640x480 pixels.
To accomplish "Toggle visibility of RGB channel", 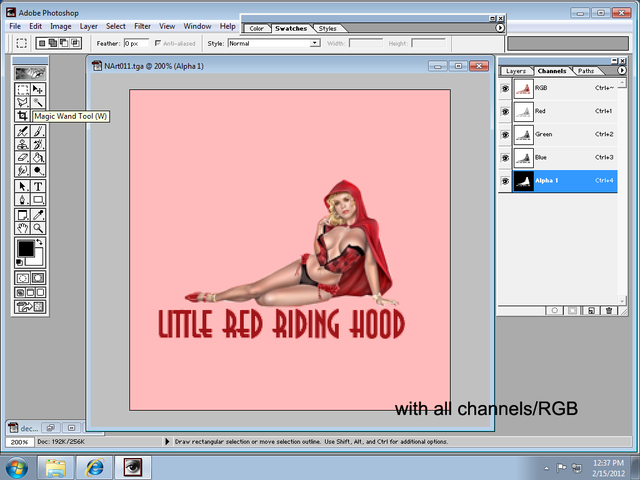I will pos(505,88).
